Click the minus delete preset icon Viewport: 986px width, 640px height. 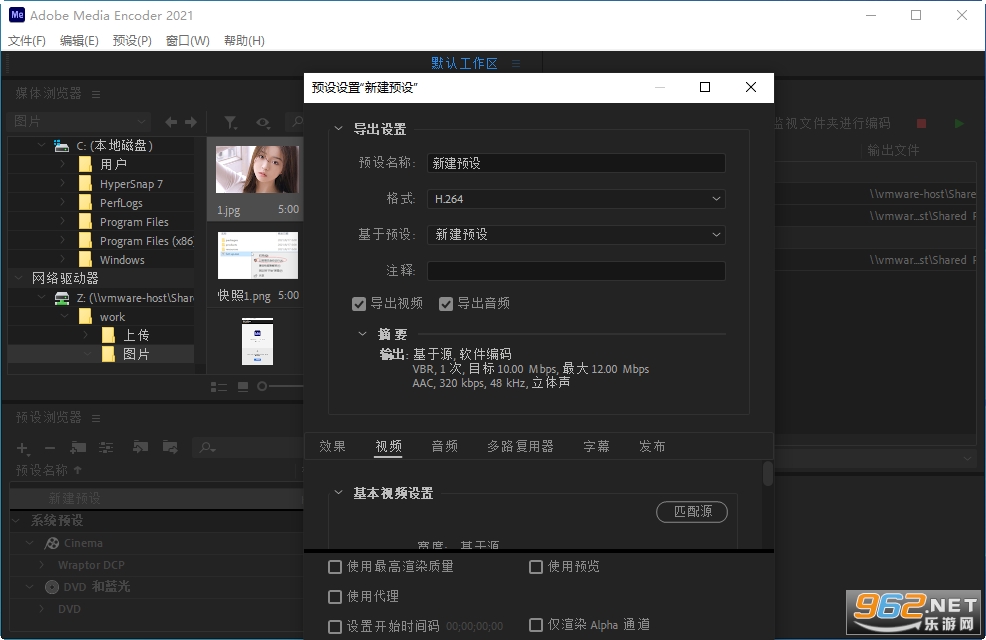coord(50,448)
